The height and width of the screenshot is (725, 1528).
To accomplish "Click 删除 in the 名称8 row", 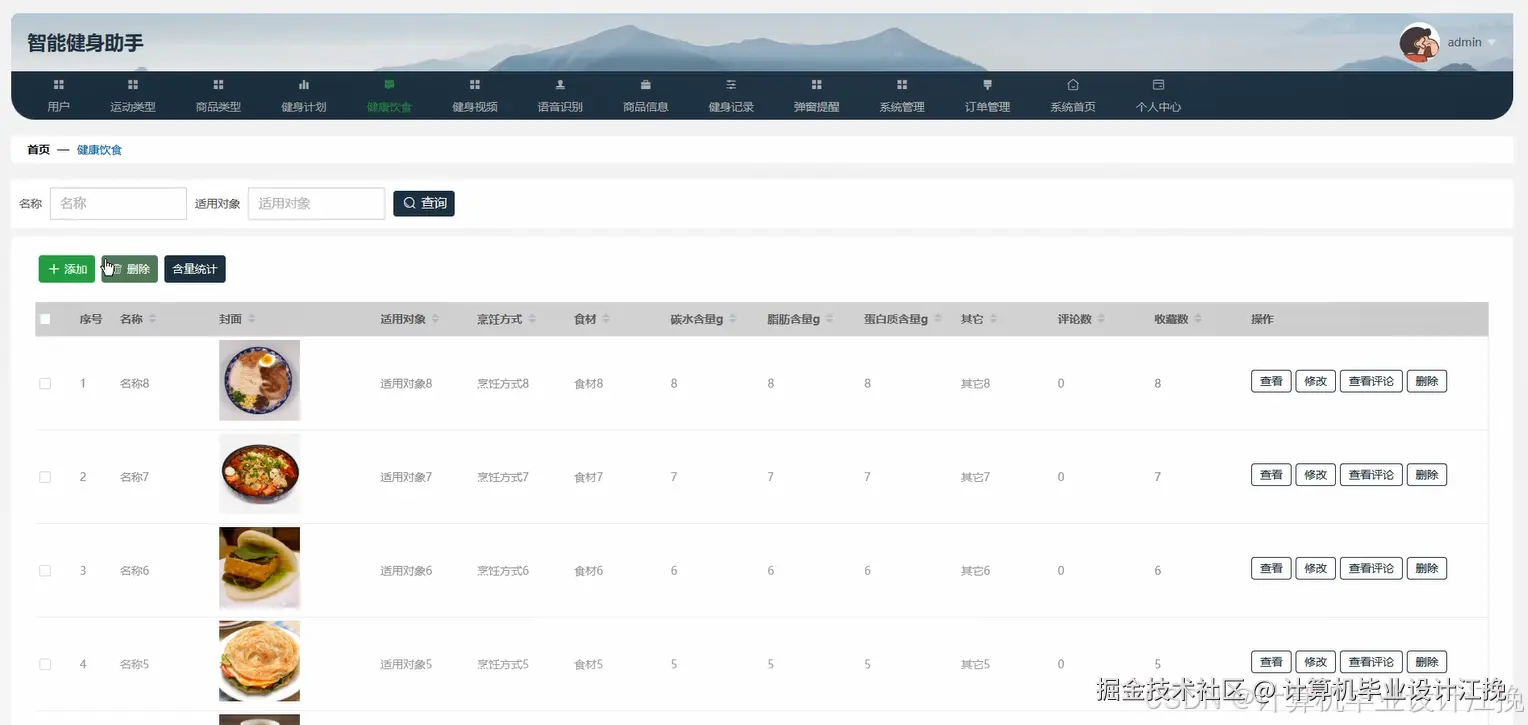I will coord(1427,381).
